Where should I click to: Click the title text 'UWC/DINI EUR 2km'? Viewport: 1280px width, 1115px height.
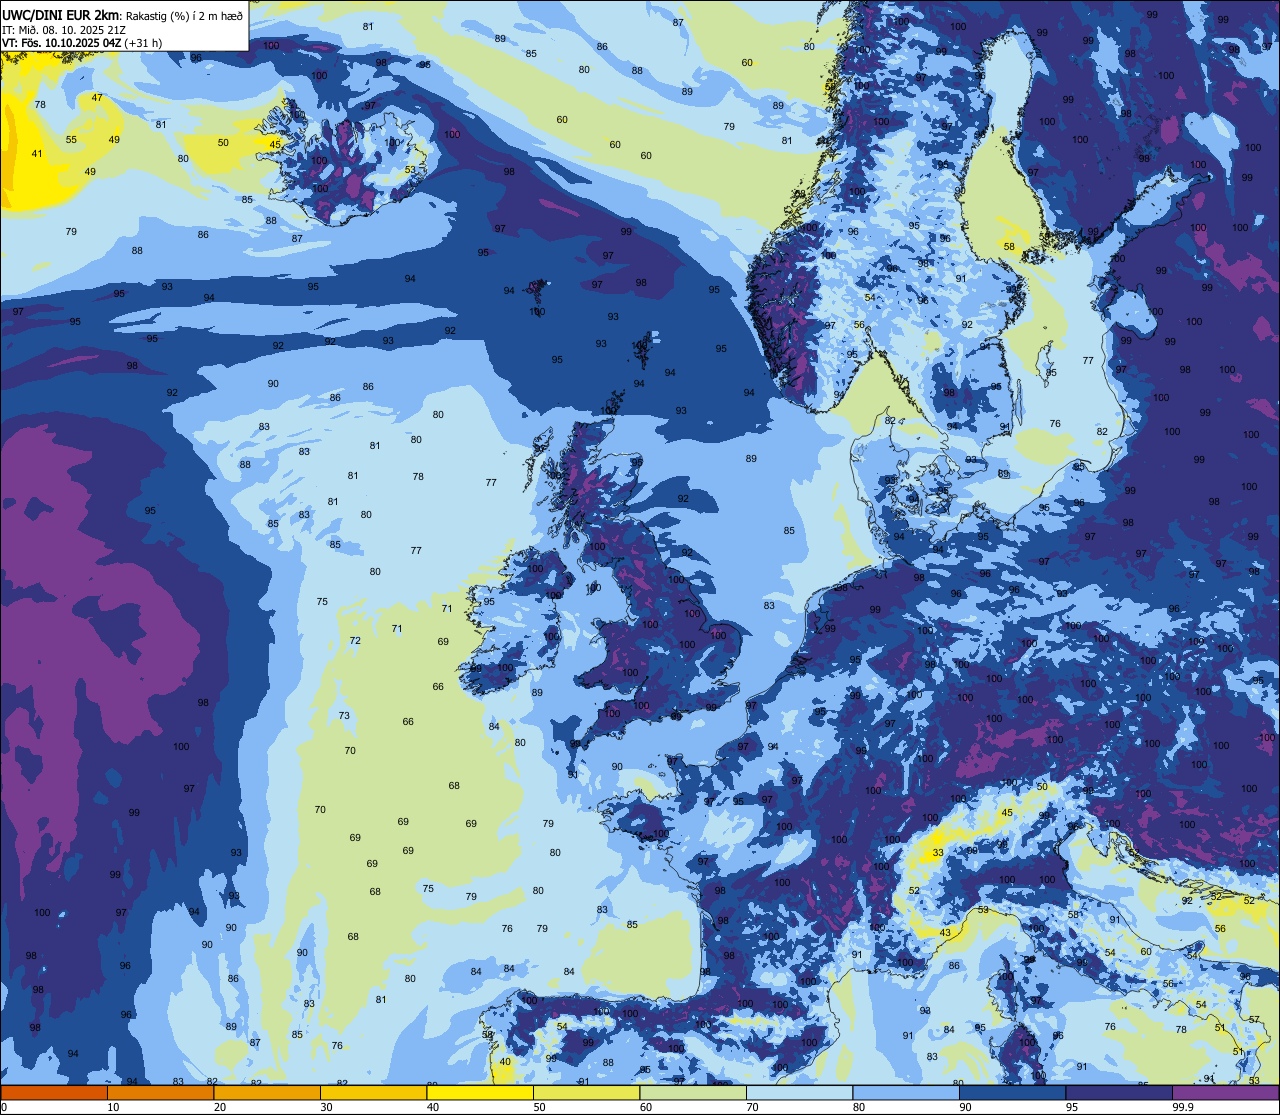[x=60, y=14]
